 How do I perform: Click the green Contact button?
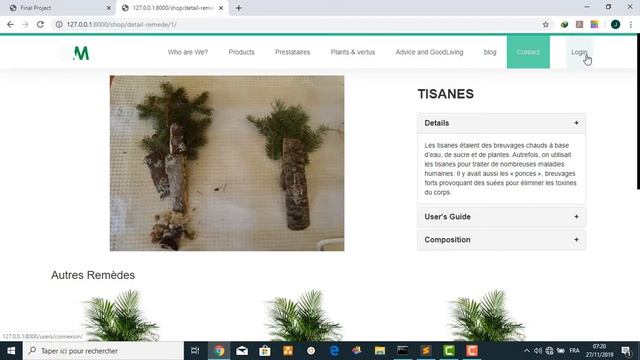(528, 52)
